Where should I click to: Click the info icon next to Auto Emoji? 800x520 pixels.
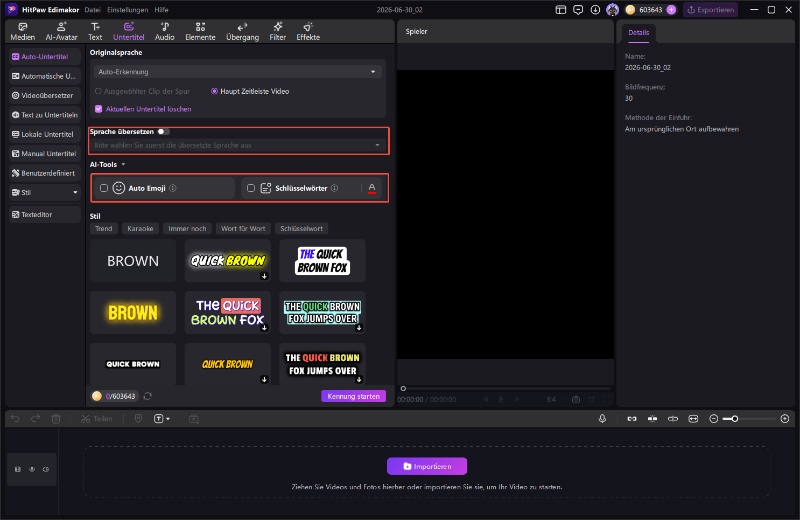pos(173,188)
